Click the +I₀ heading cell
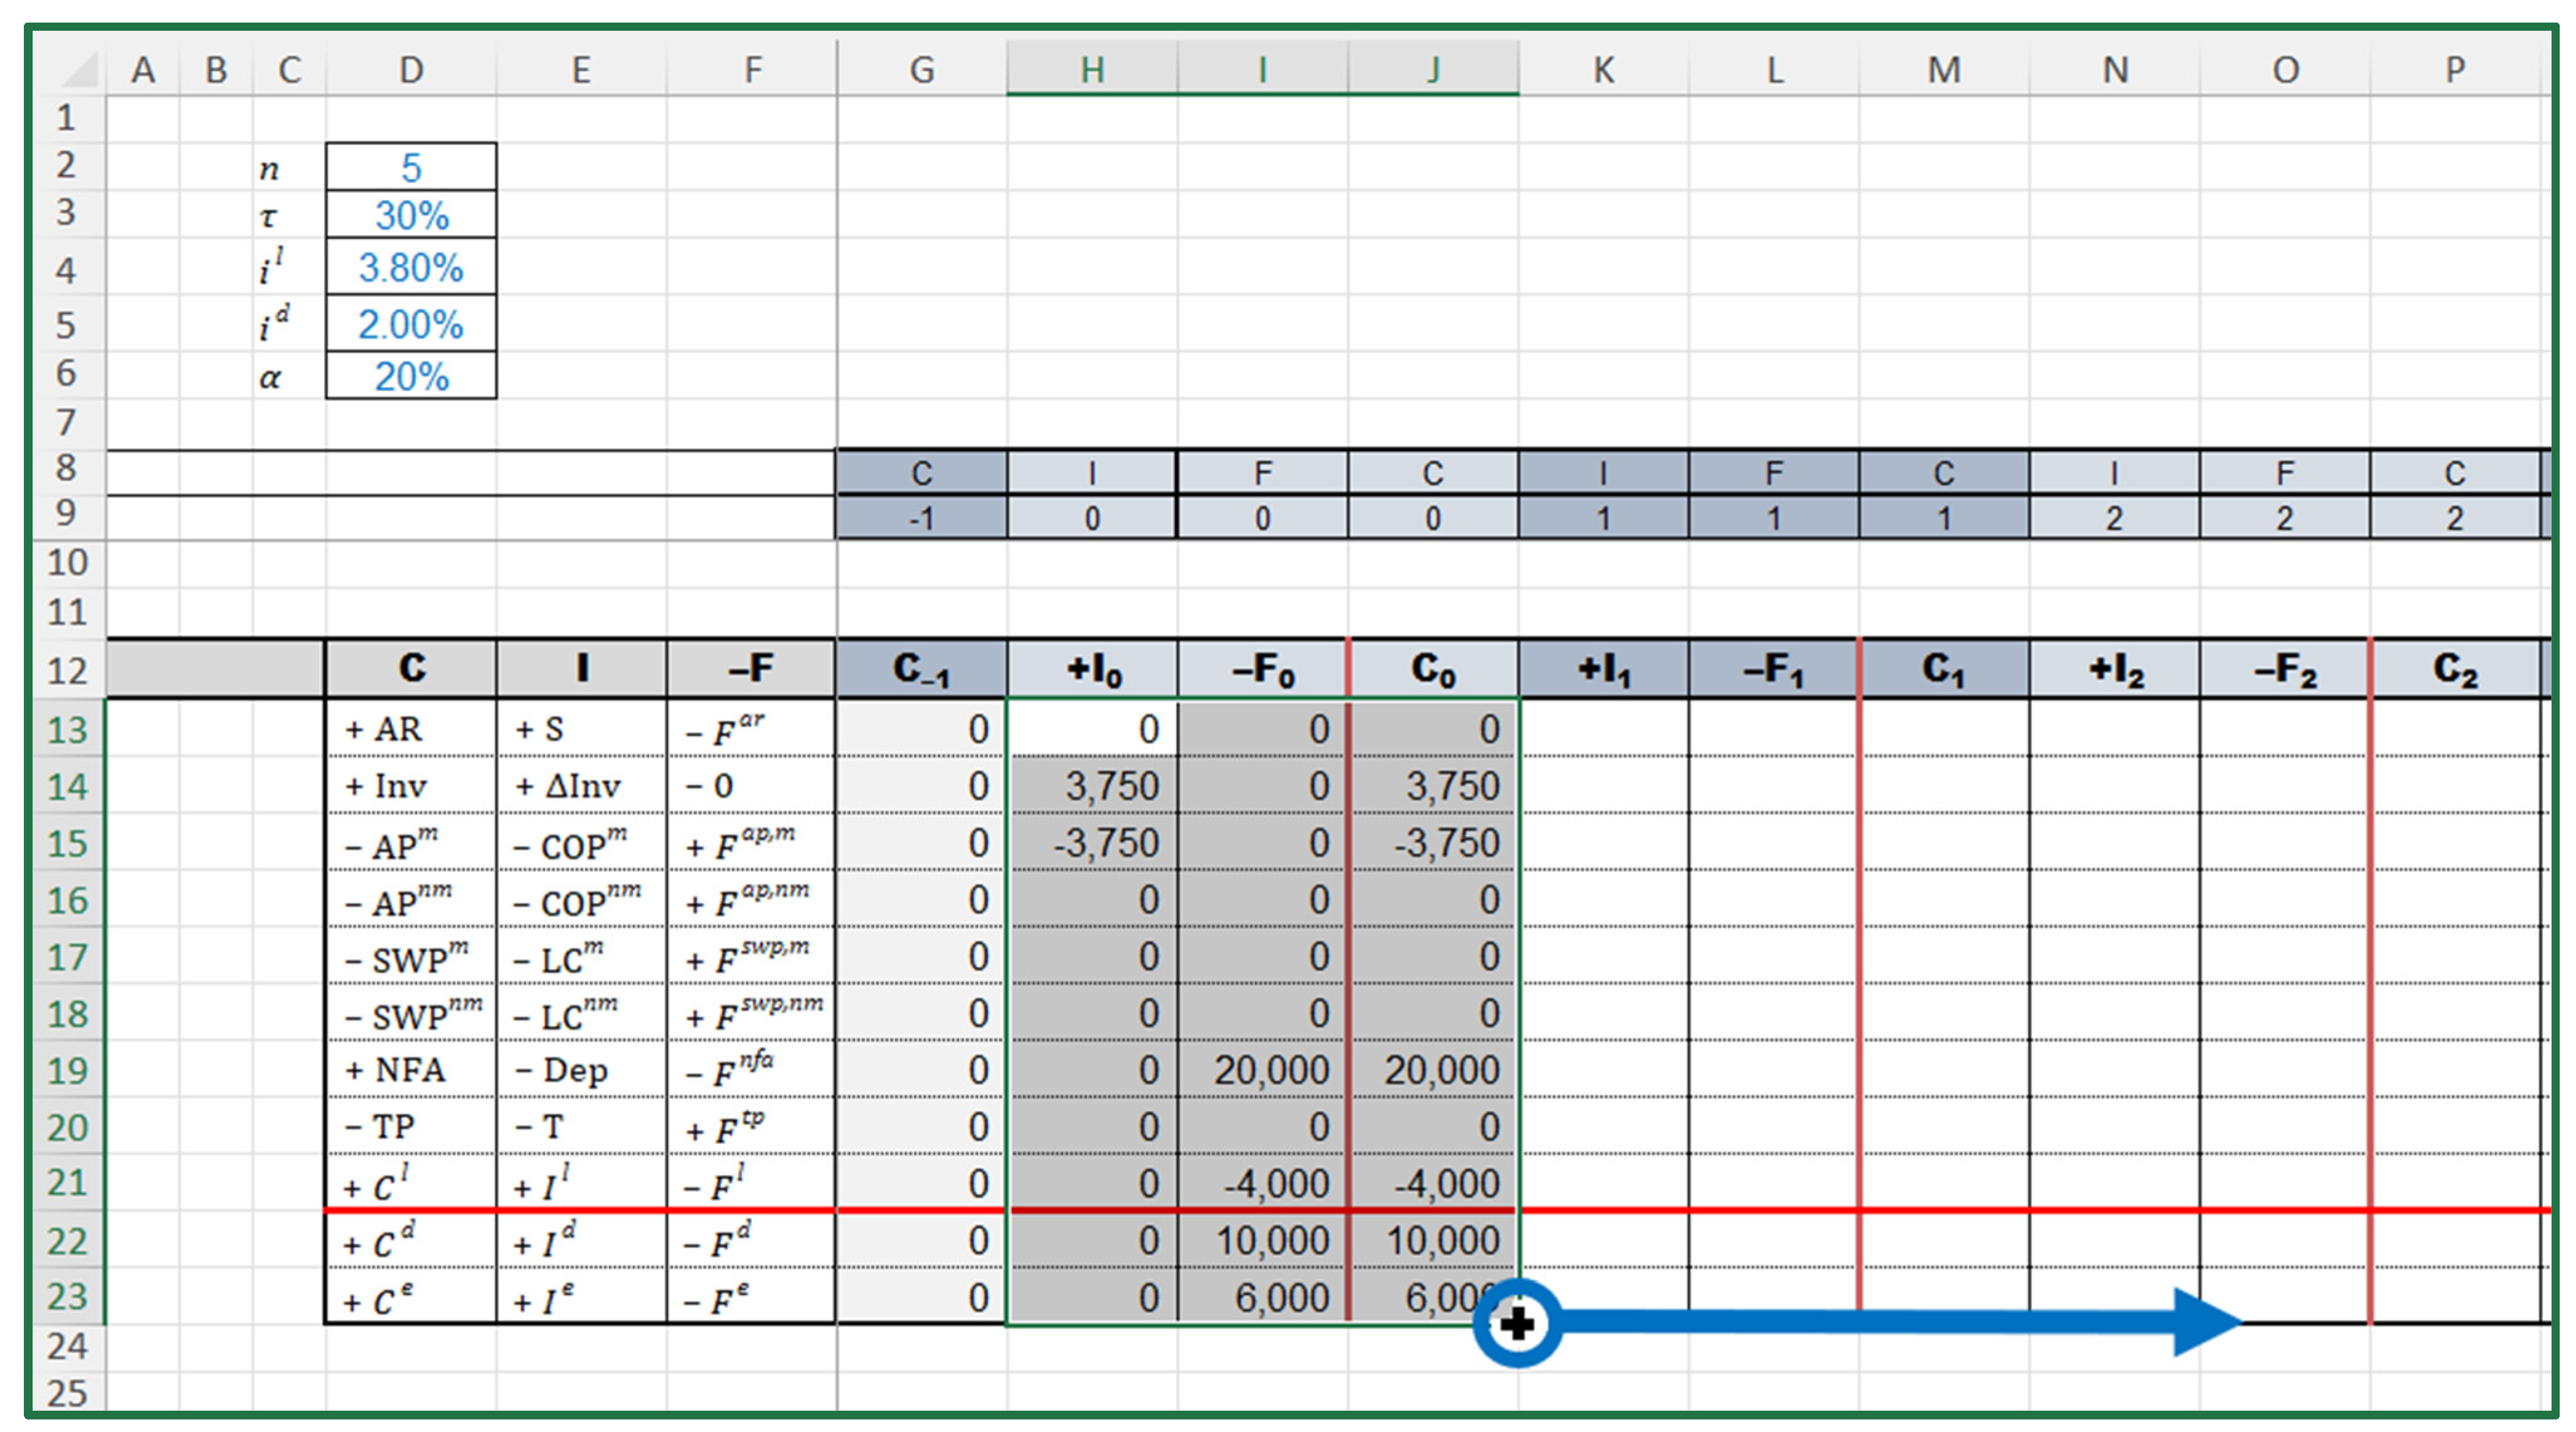Viewport: 2576px width, 1432px height. point(1092,669)
